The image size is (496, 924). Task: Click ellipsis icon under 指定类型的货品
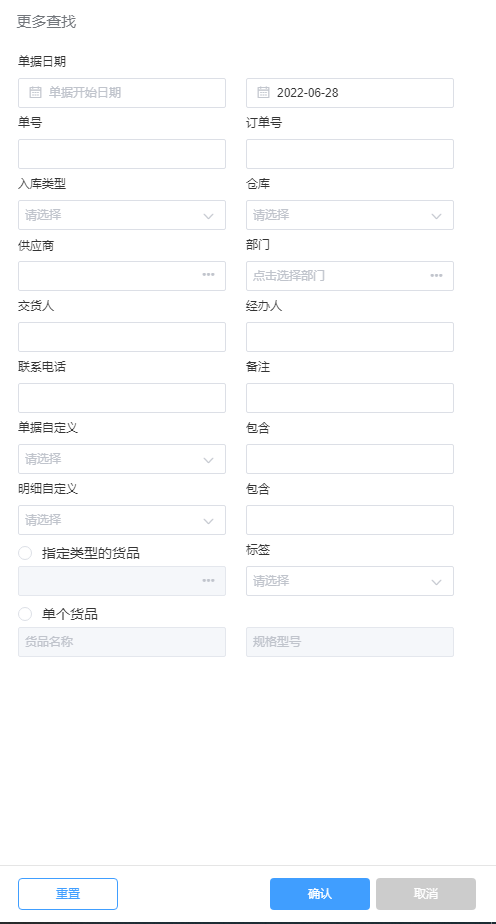click(x=209, y=580)
